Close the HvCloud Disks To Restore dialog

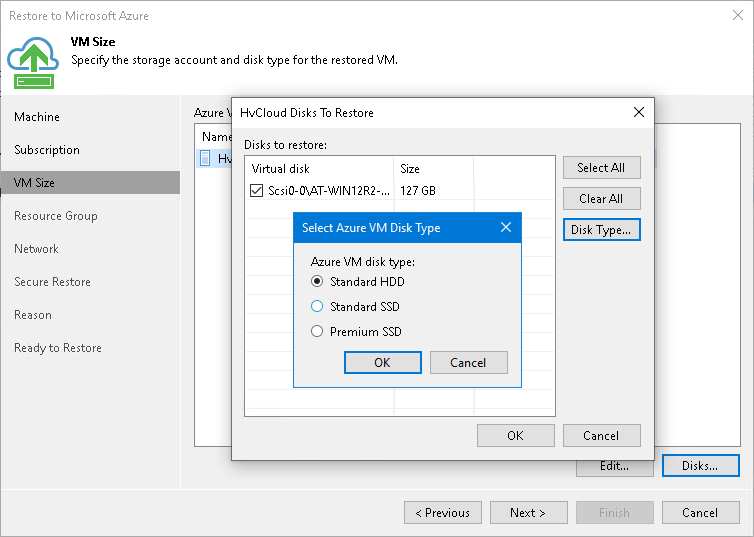click(639, 112)
